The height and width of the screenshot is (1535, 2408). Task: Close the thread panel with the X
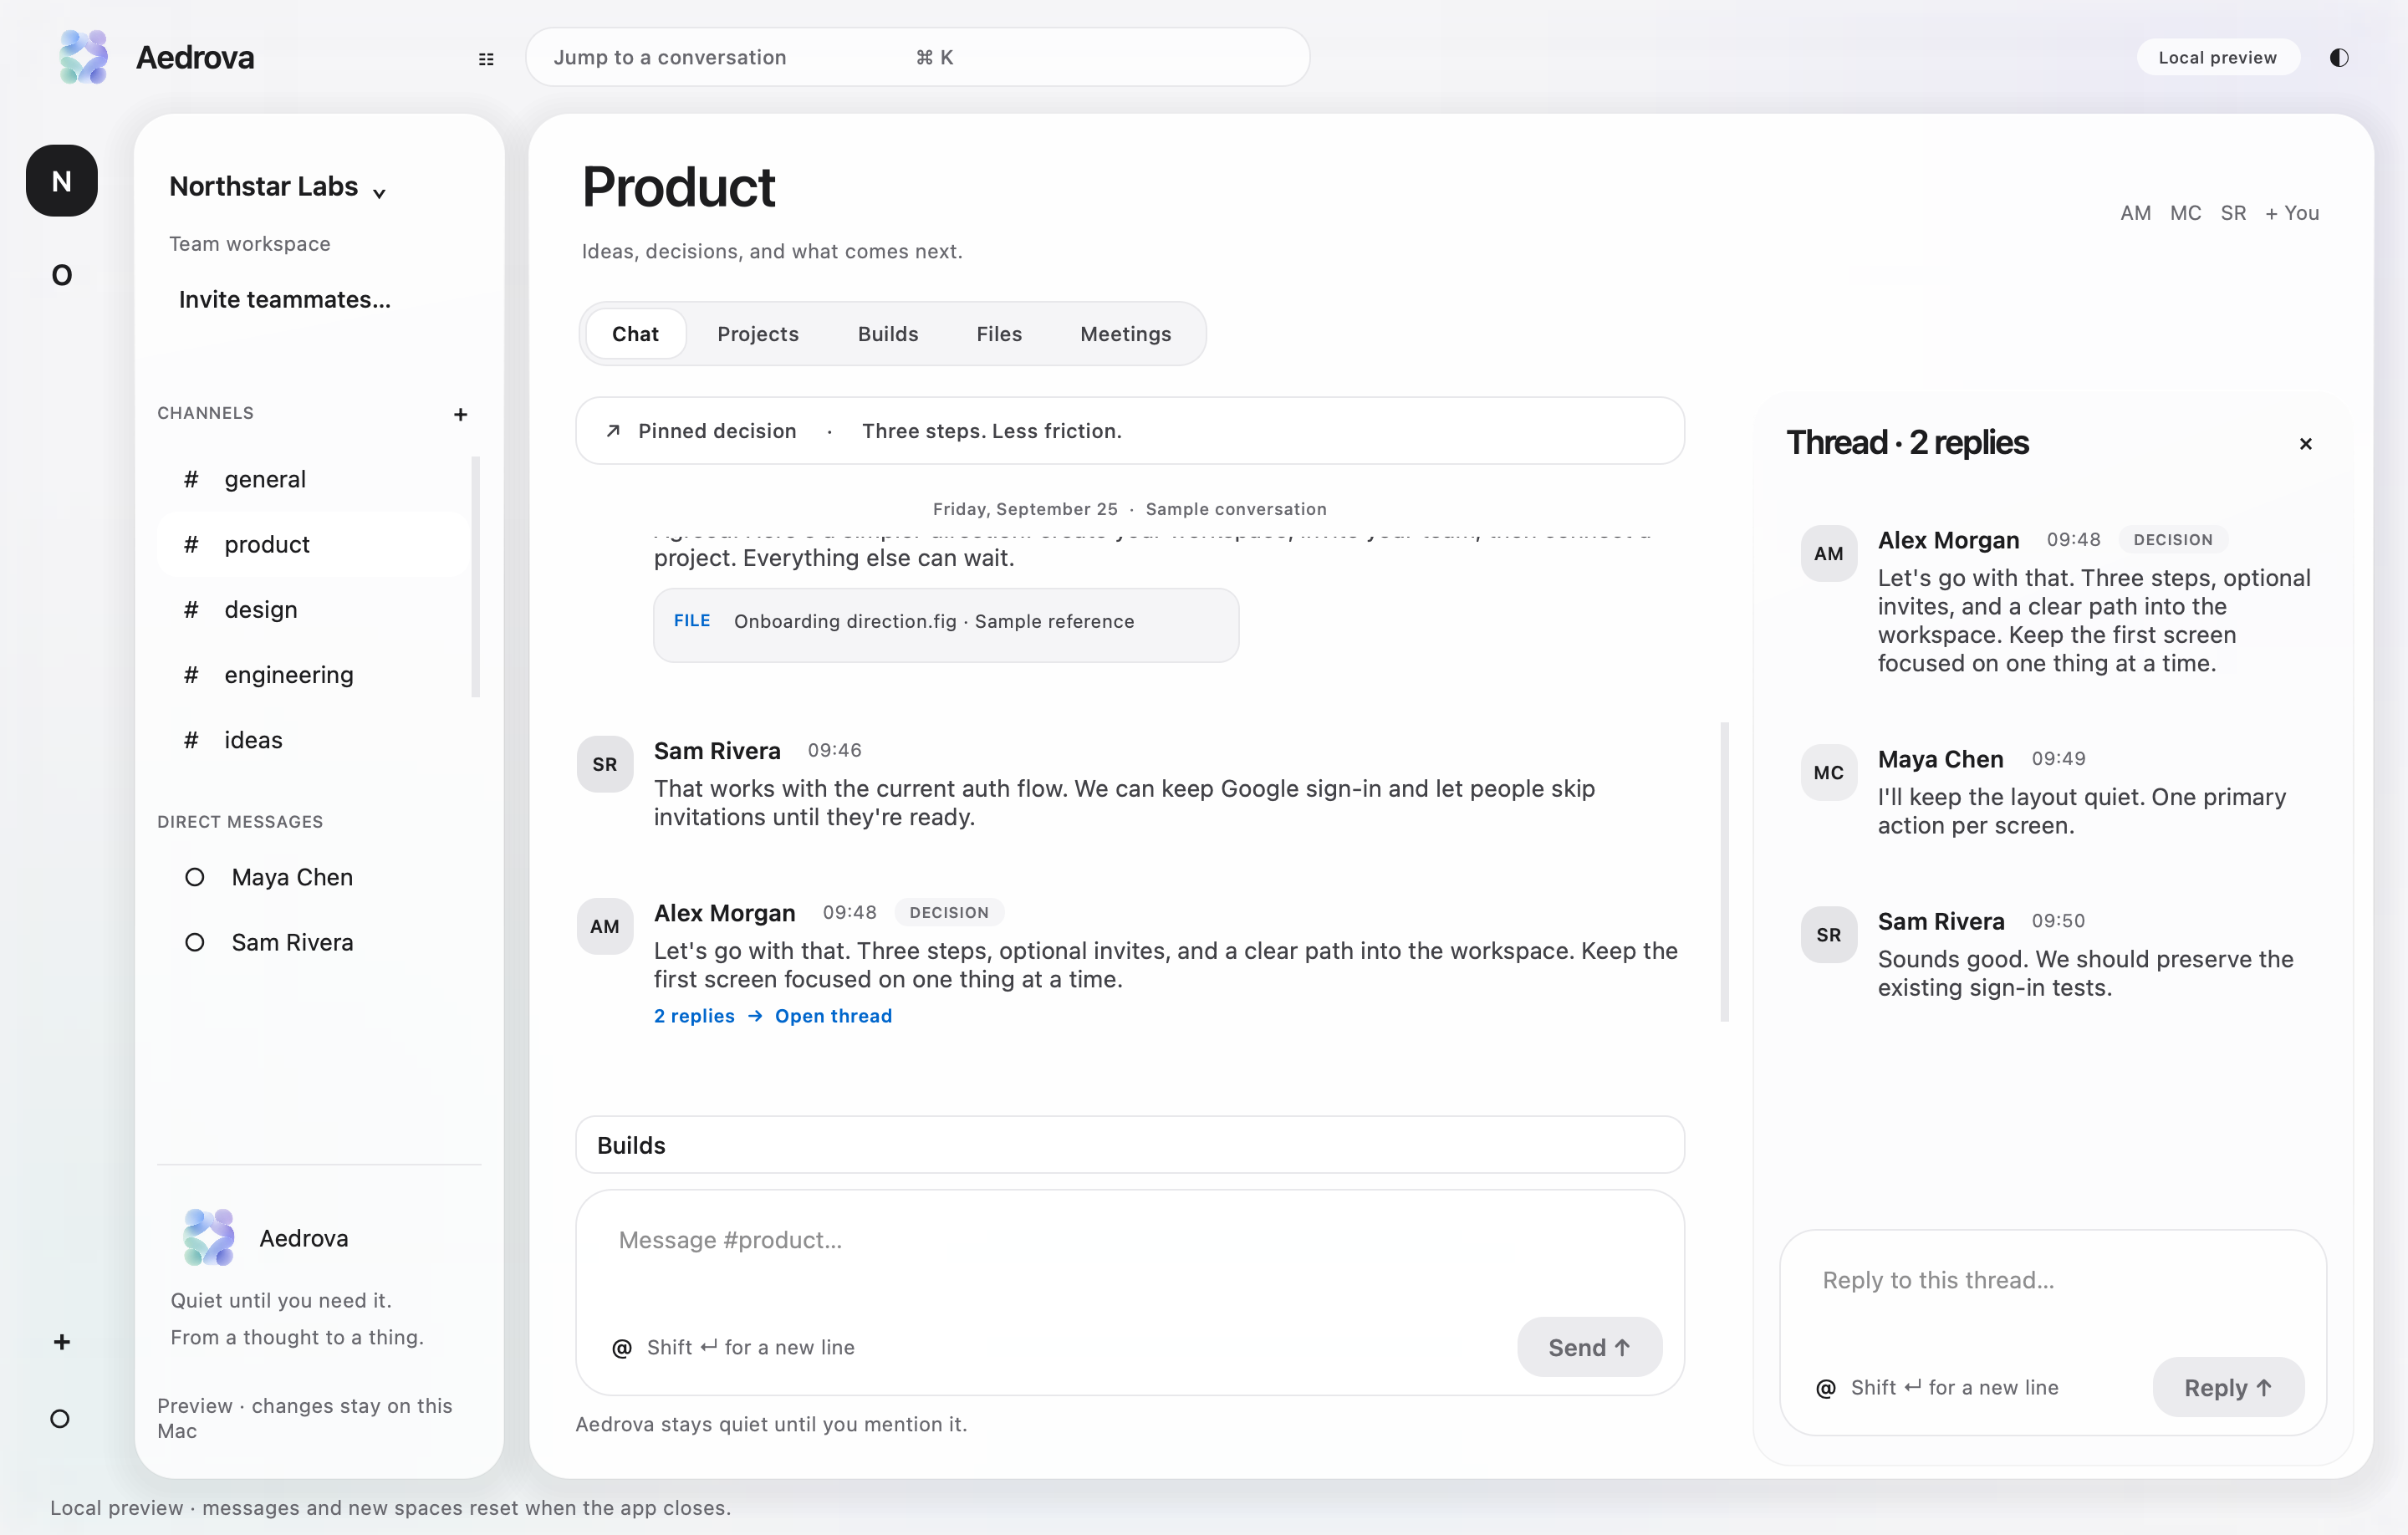pyautogui.click(x=2305, y=444)
